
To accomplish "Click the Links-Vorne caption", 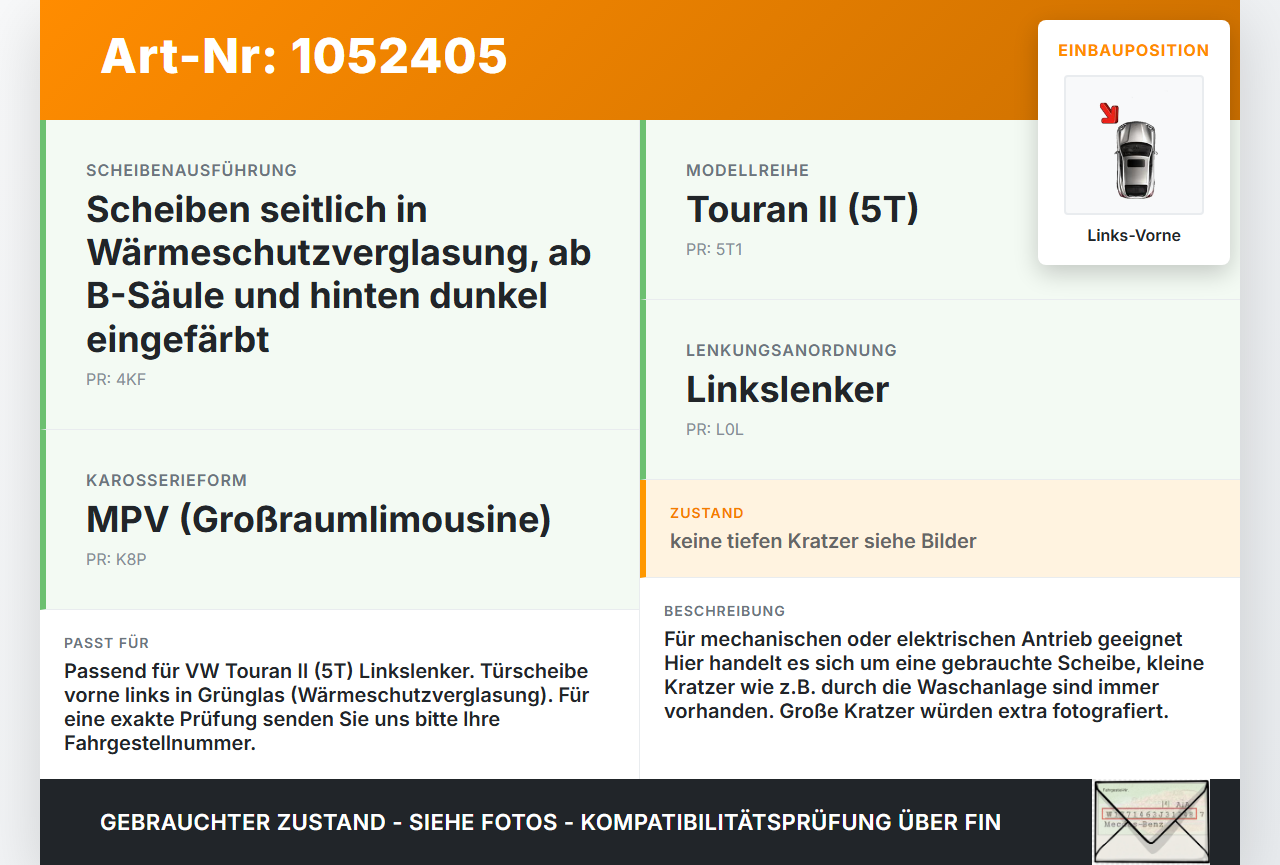I will click(x=1134, y=236).
